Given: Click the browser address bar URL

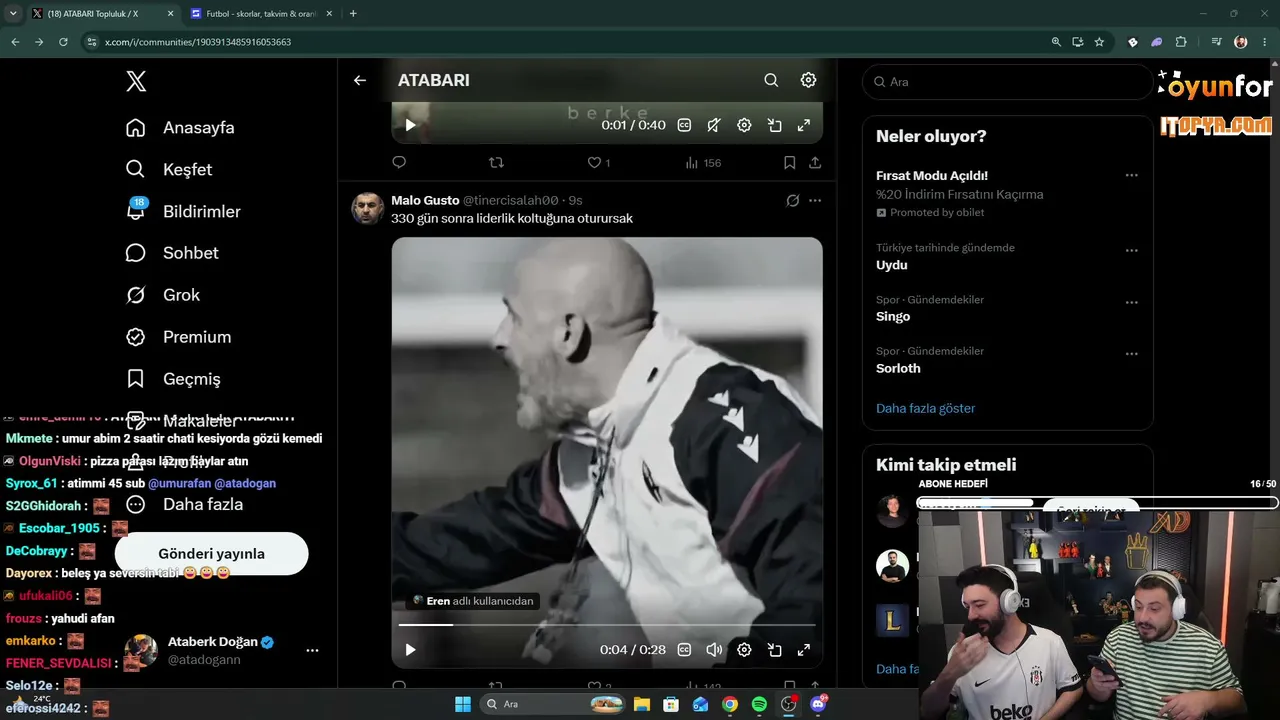Looking at the screenshot, I should click(198, 42).
